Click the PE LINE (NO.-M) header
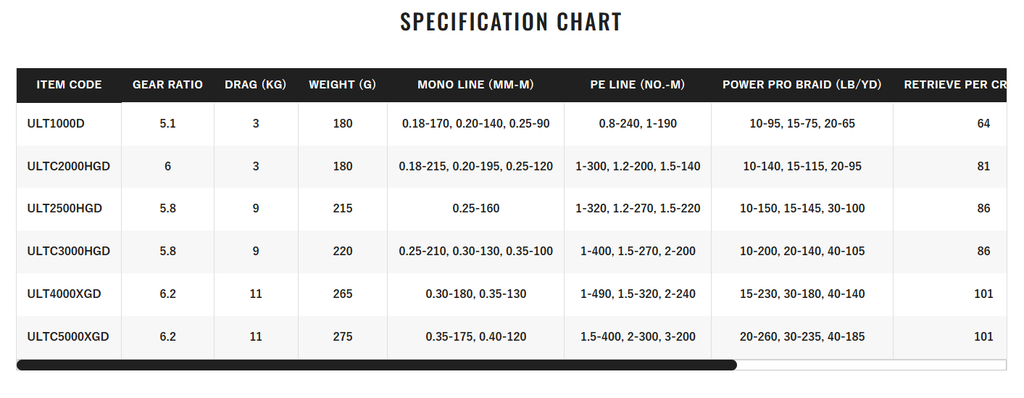Image resolution: width=1024 pixels, height=398 pixels. pyautogui.click(x=637, y=85)
